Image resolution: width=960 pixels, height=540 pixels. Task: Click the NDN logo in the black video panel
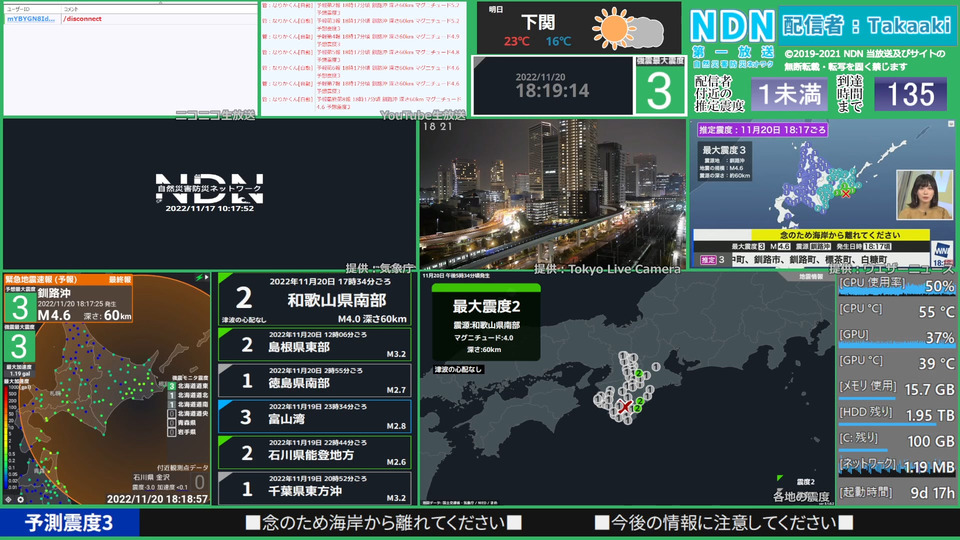(209, 189)
